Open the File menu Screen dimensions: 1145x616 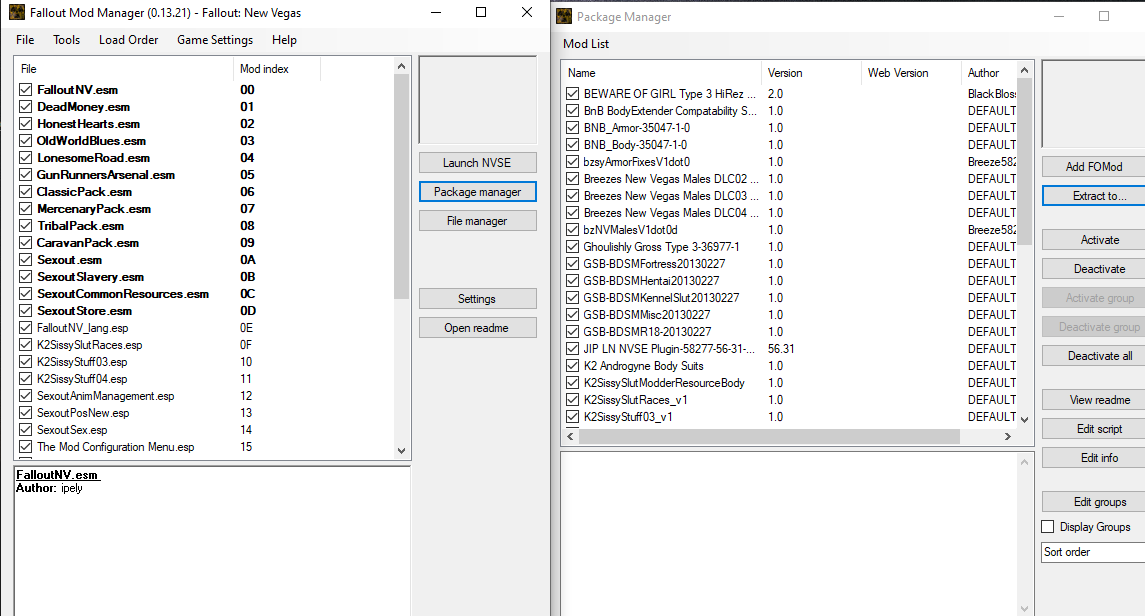tap(25, 40)
